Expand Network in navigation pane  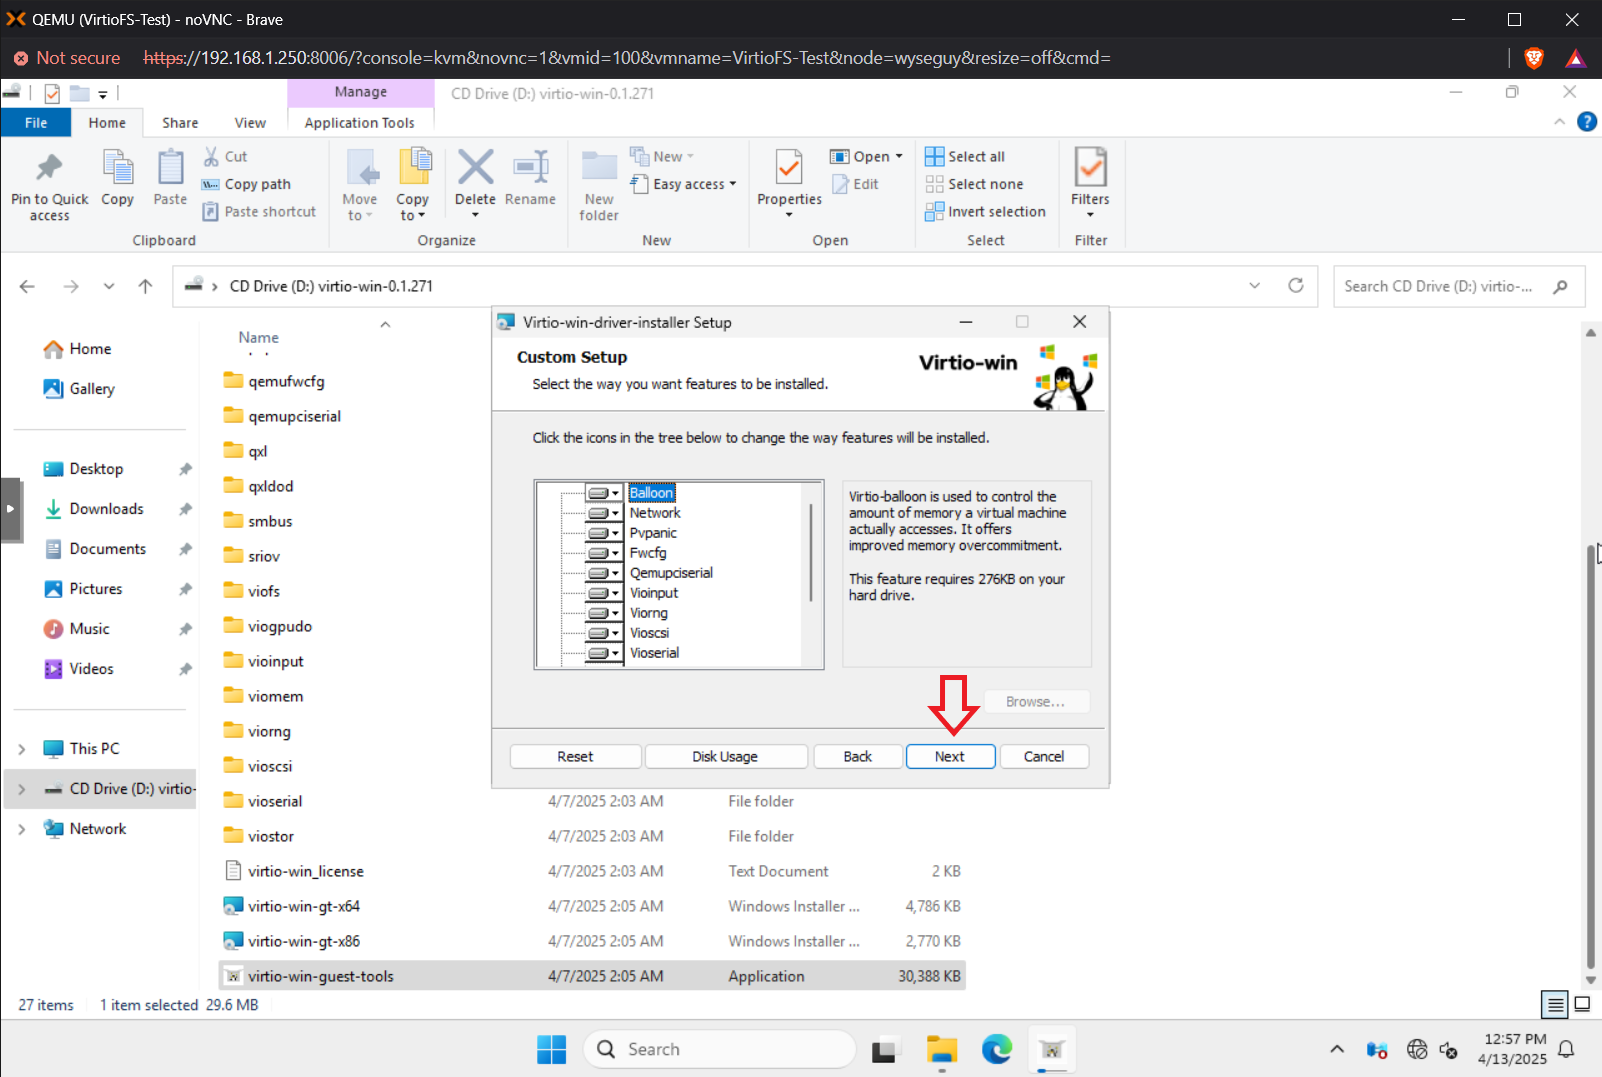pos(22,829)
